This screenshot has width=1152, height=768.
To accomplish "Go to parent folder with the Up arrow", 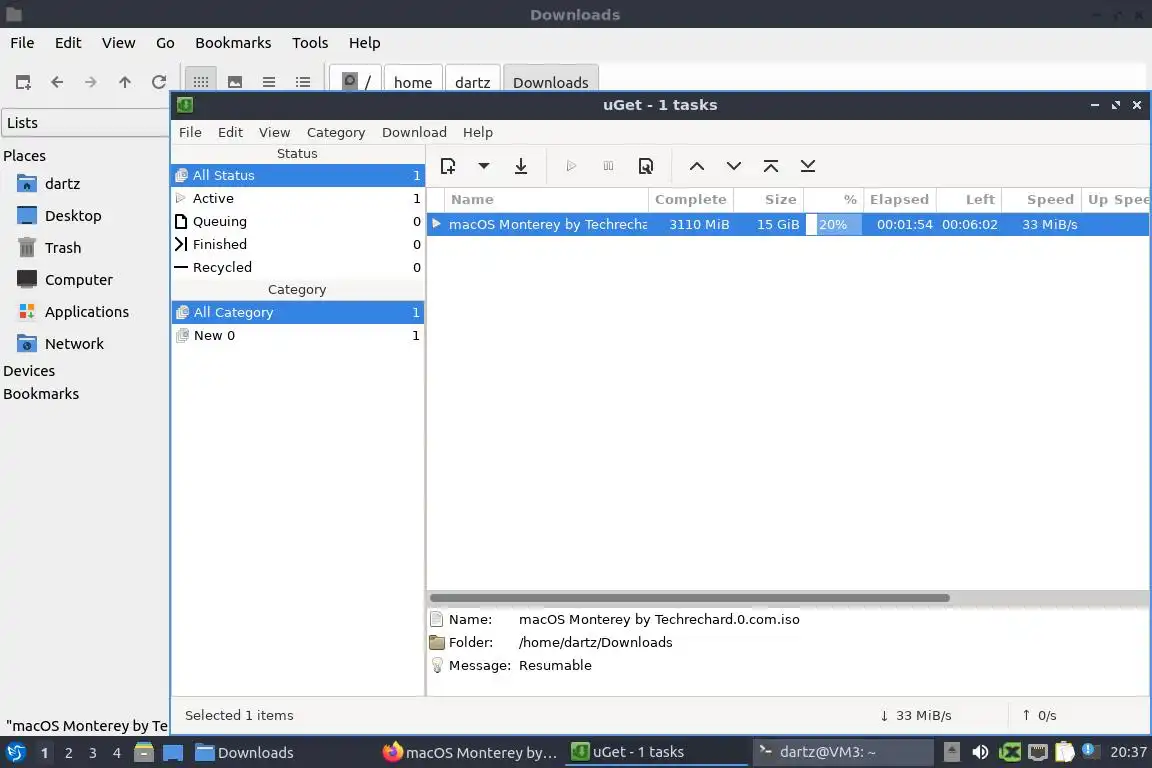I will [124, 82].
